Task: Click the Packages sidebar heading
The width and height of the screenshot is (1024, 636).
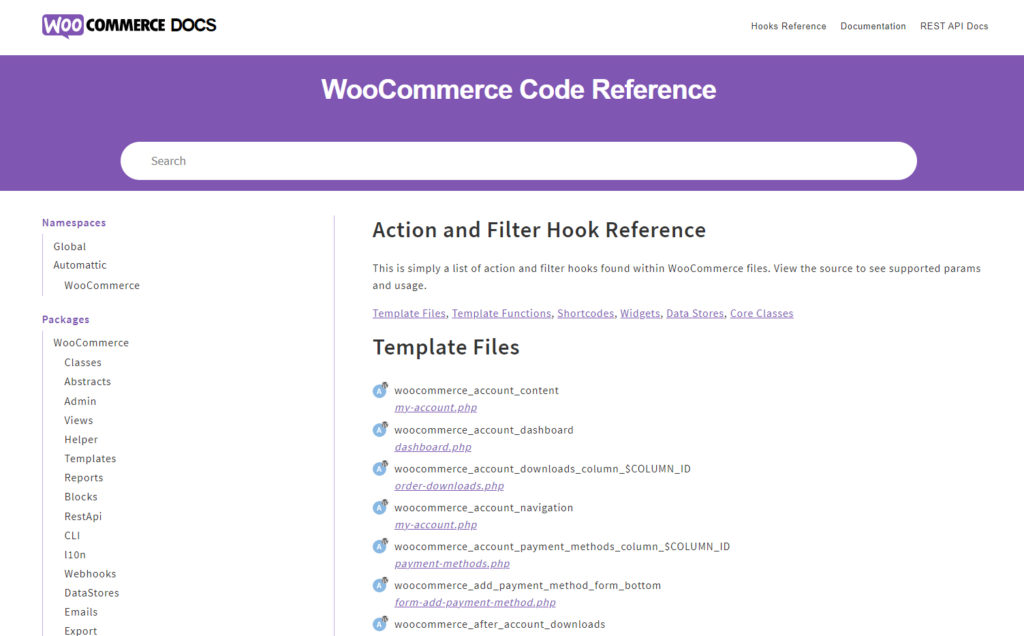Action: (65, 319)
